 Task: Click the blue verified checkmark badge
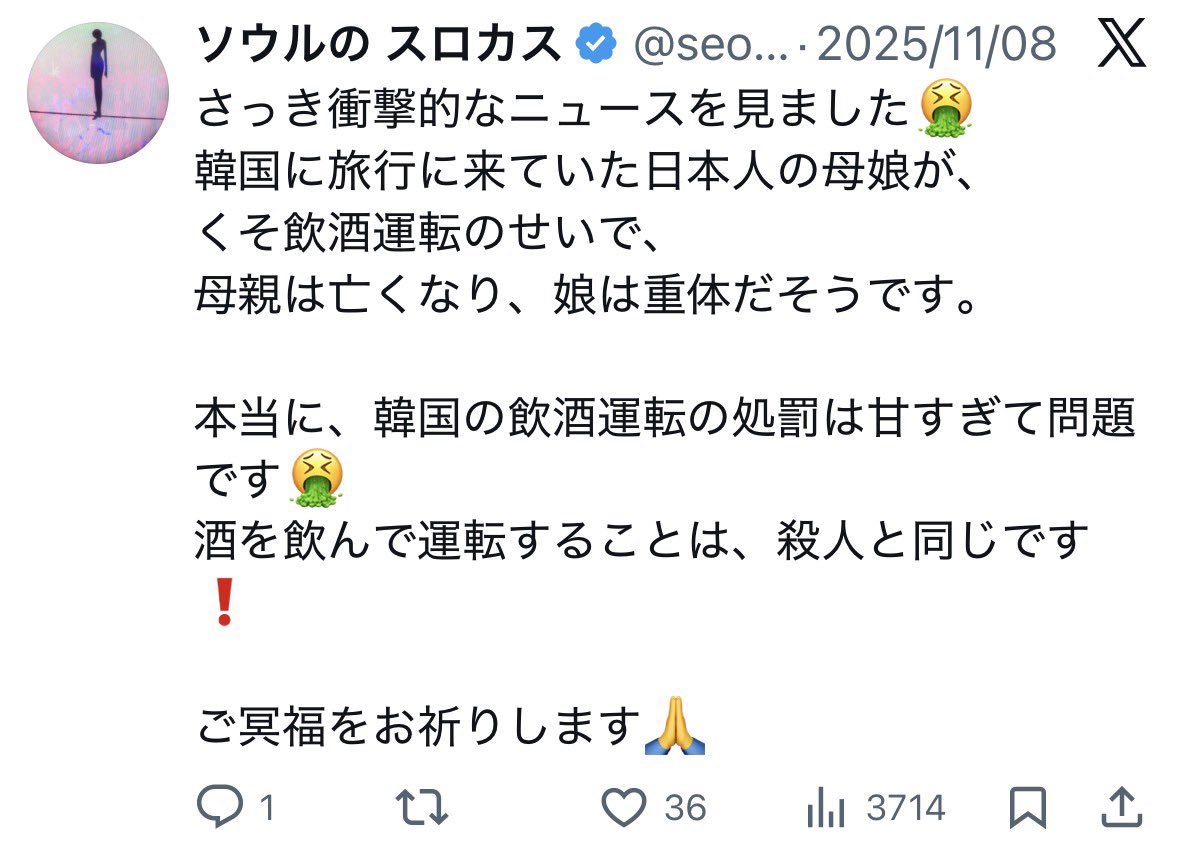596,43
